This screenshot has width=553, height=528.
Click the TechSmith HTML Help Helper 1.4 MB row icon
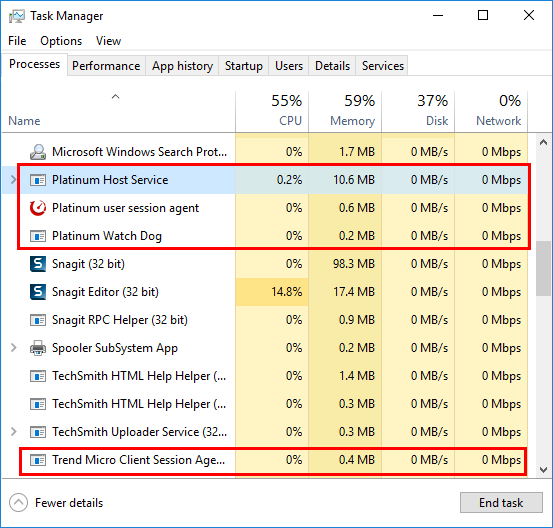(38, 376)
